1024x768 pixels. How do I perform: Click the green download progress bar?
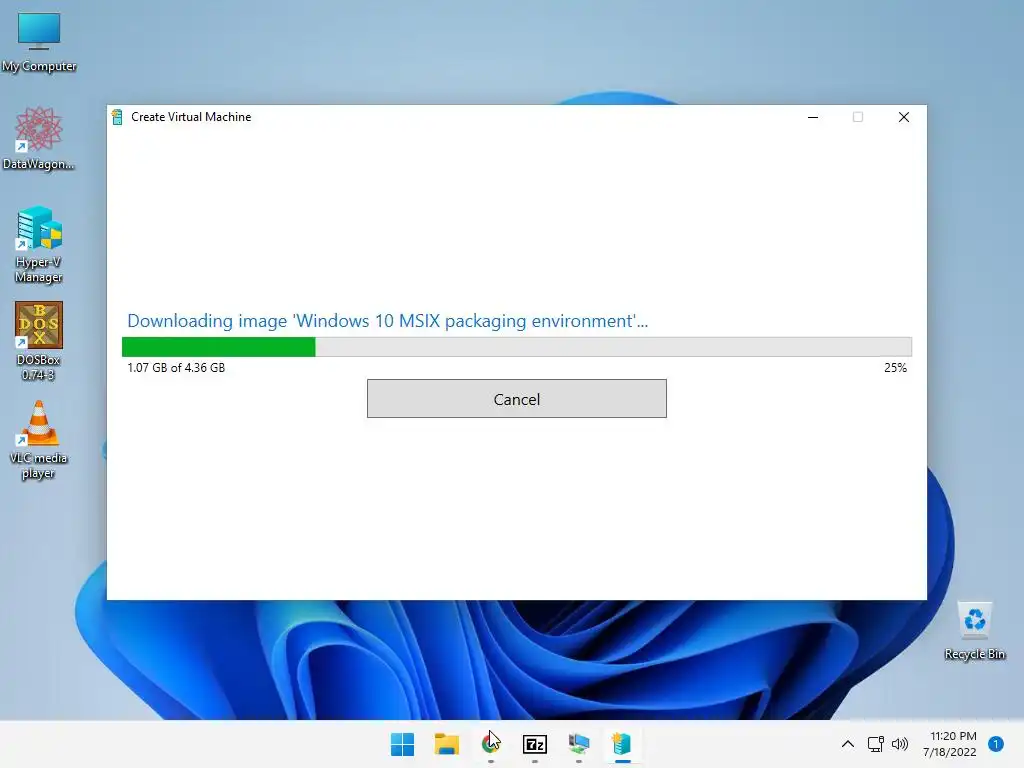517,347
